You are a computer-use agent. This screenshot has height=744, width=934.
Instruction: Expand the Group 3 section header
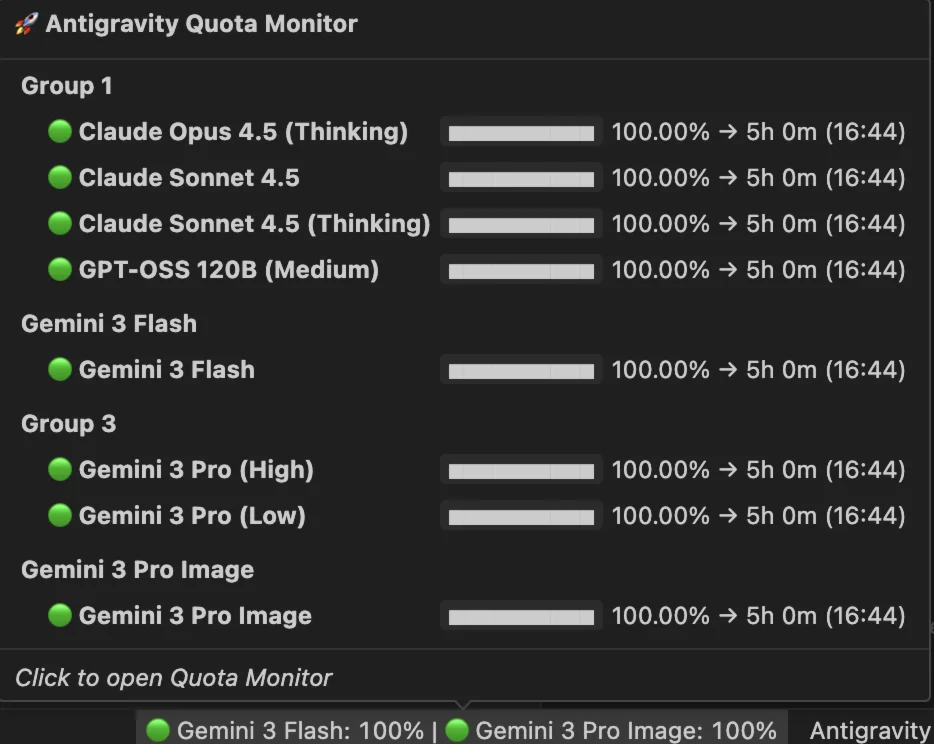(68, 423)
